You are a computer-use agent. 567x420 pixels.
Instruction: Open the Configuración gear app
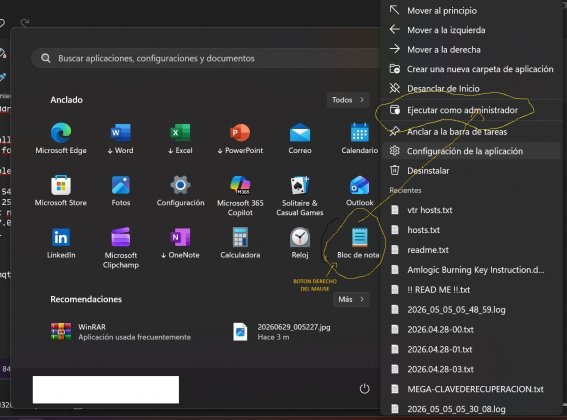[x=180, y=191]
